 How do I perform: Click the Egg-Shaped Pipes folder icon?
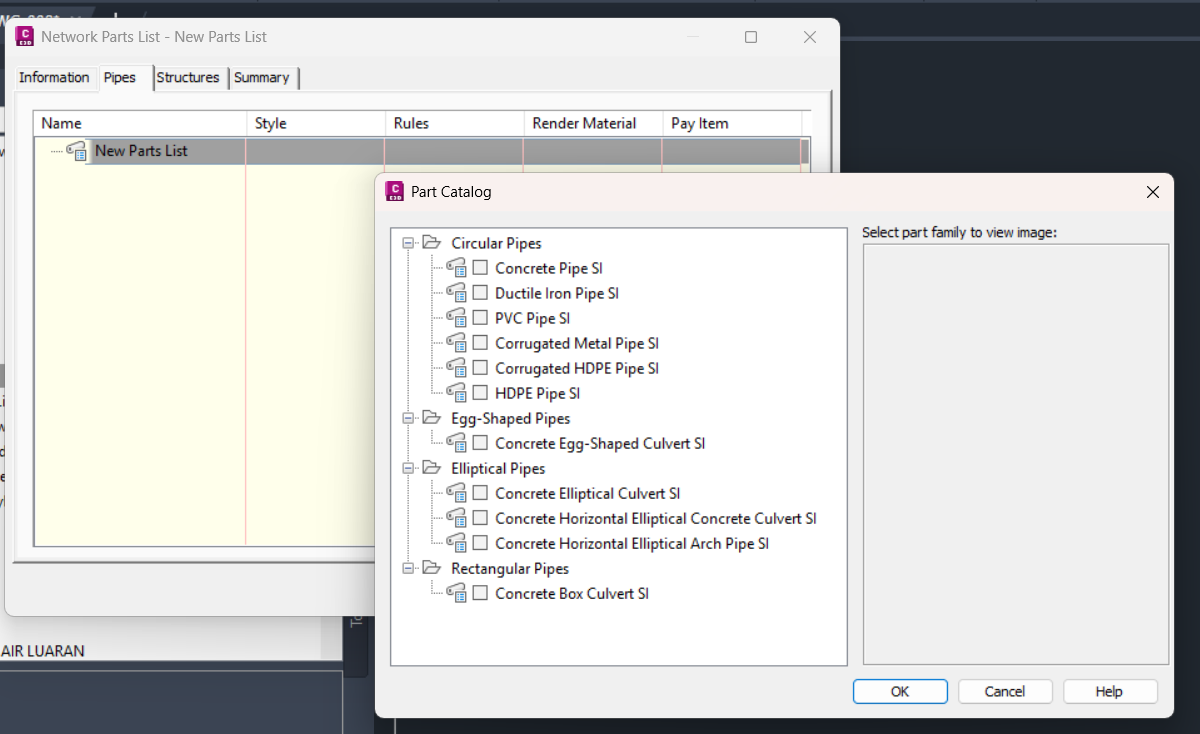click(431, 418)
